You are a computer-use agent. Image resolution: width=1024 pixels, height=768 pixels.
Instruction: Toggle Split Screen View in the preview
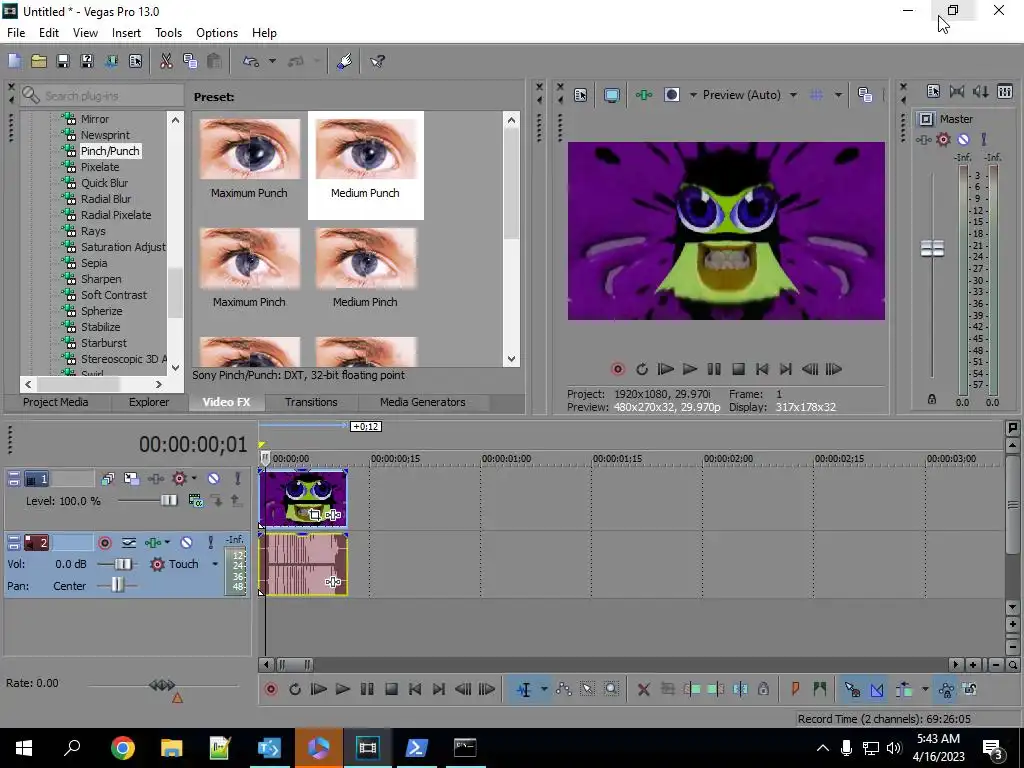(672, 95)
